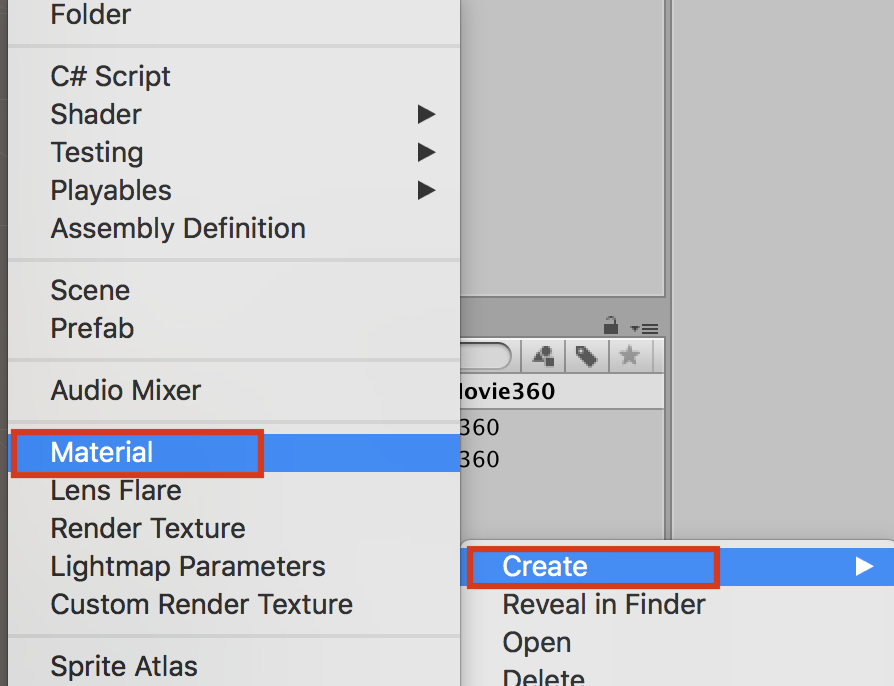Open the Project panel options menu
This screenshot has width=894, height=686.
(644, 327)
